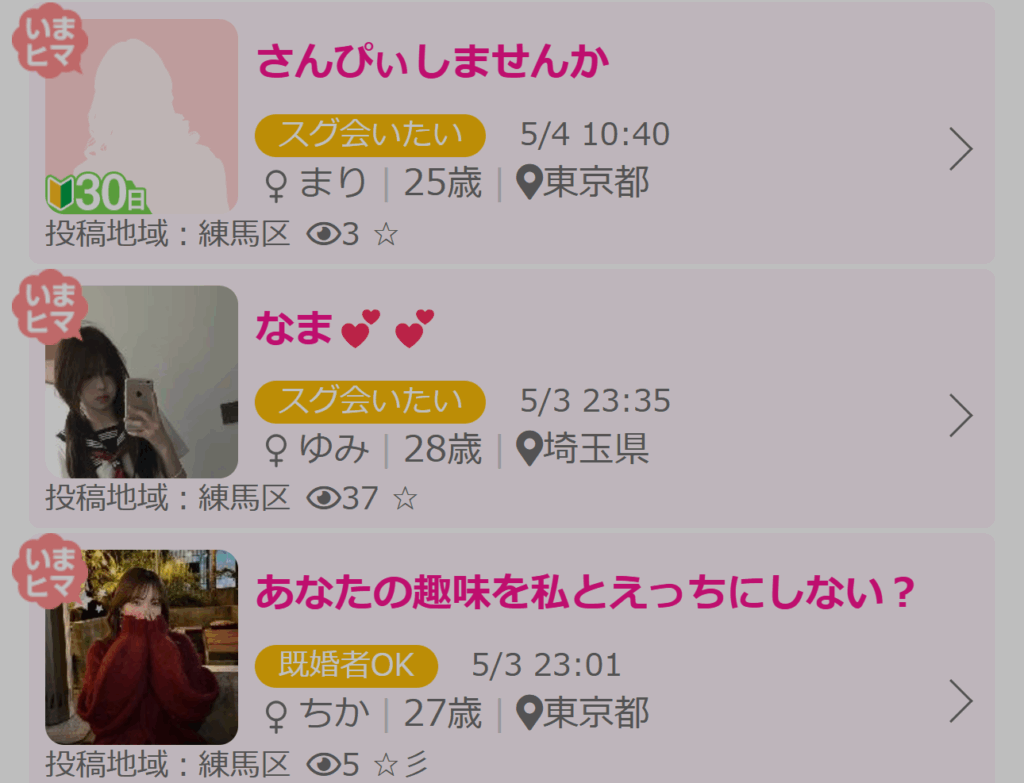Open ゆみ's mirror selfie thumbnail
Image resolution: width=1024 pixels, height=783 pixels.
pos(142,381)
